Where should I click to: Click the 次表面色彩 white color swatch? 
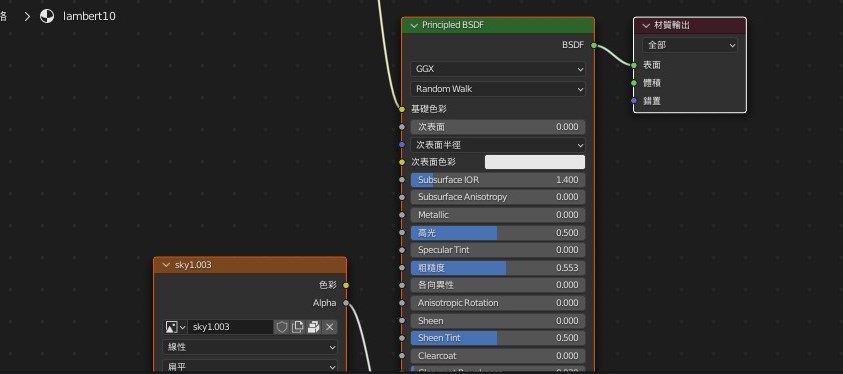coord(535,162)
